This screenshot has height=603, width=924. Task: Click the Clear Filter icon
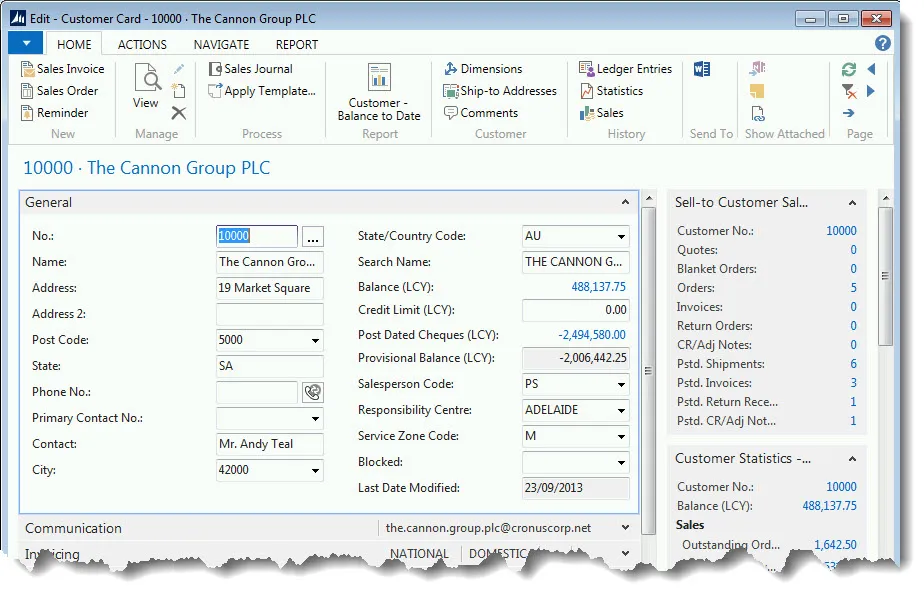coord(849,91)
